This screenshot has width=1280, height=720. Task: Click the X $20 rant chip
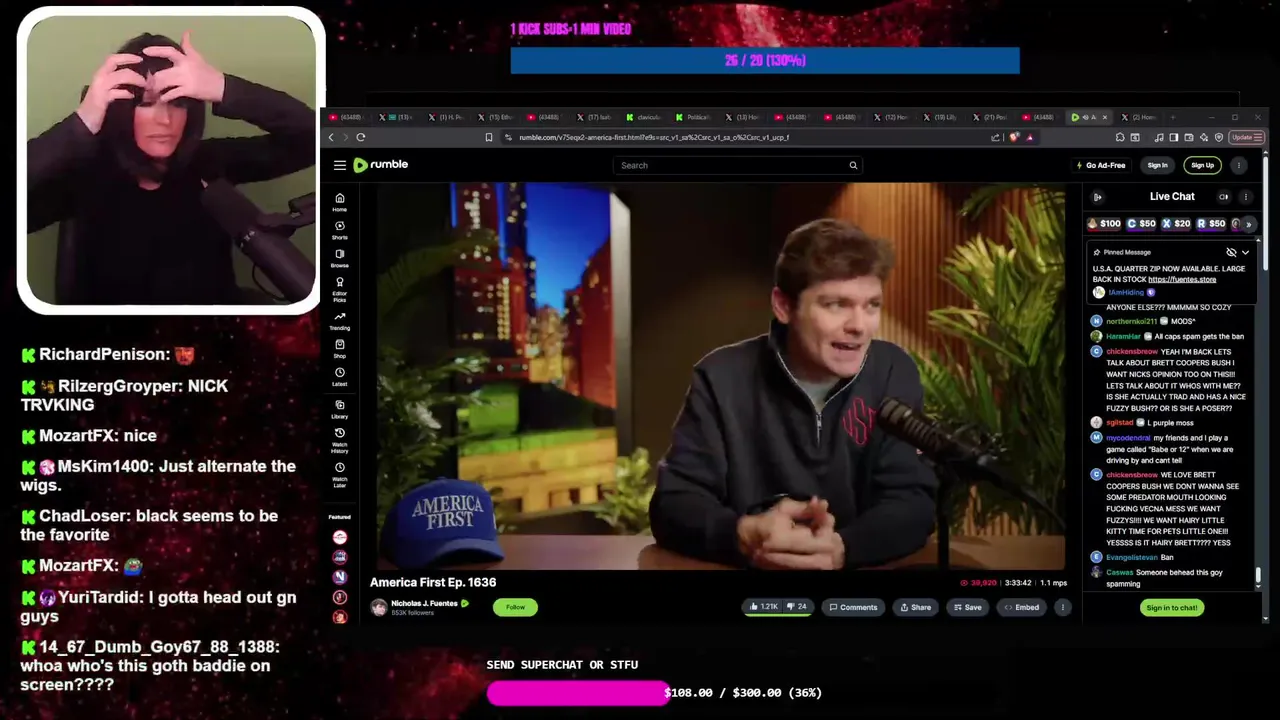tap(1176, 224)
